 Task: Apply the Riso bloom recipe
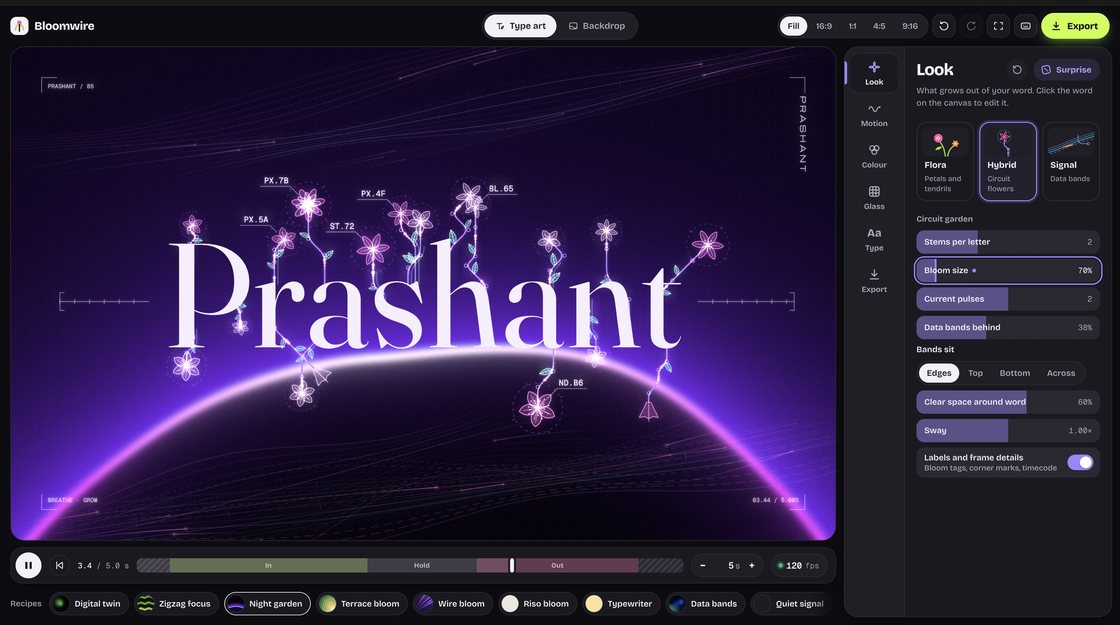[538, 604]
